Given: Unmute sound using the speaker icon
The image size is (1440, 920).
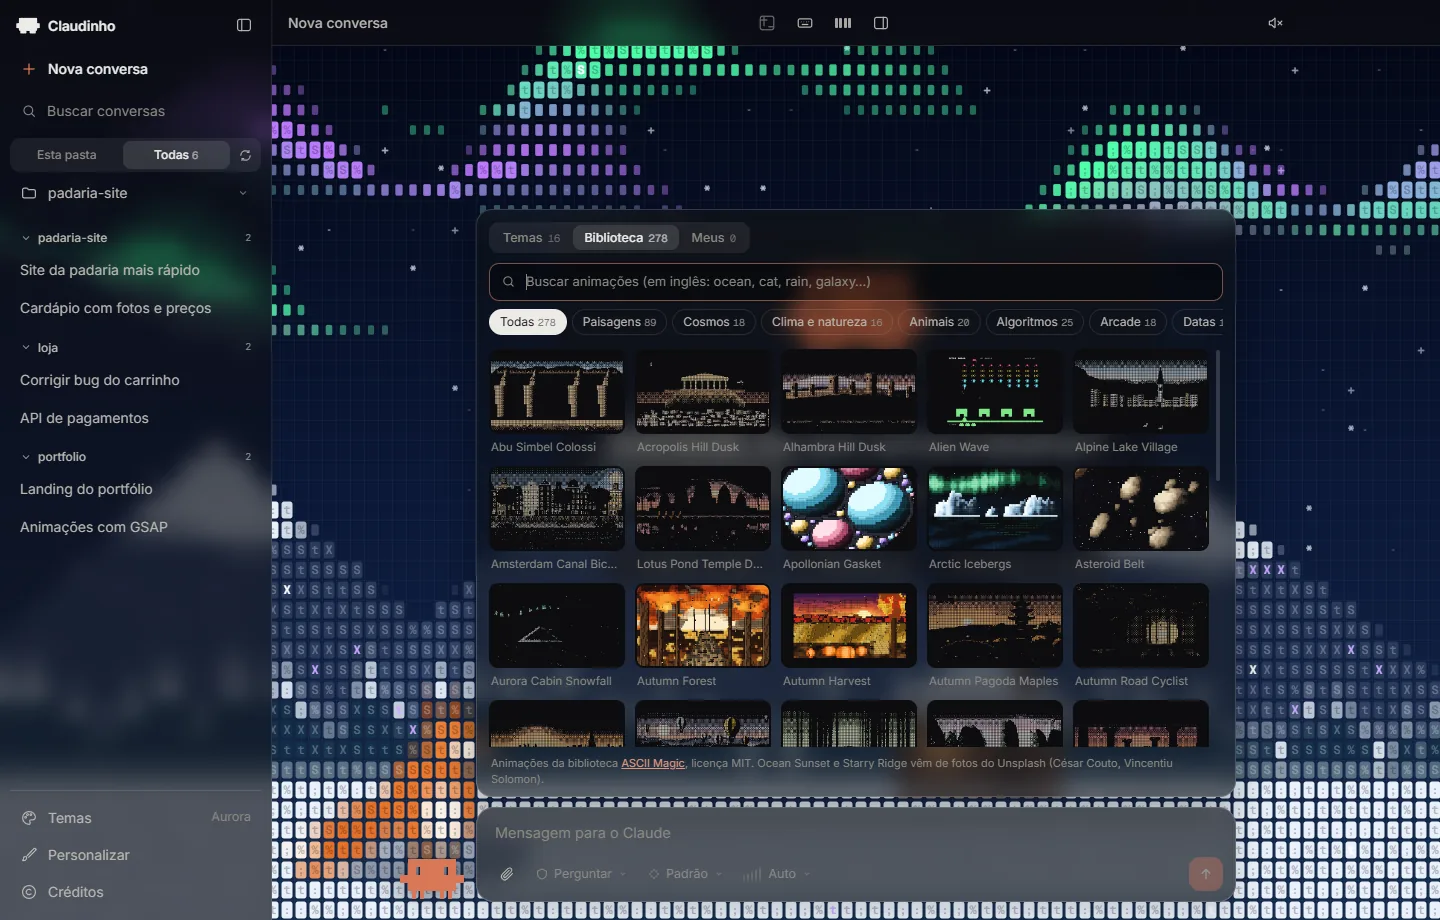Looking at the screenshot, I should pos(1275,23).
